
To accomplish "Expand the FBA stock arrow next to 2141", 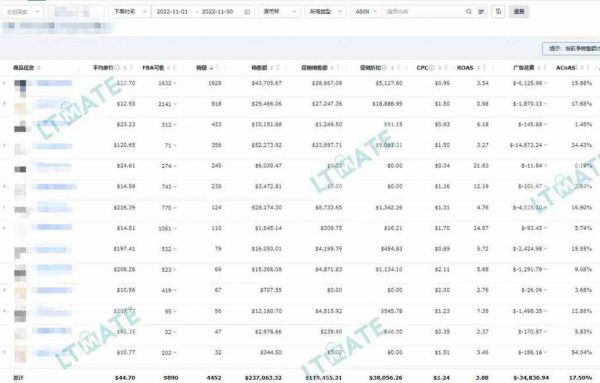I will [174, 104].
